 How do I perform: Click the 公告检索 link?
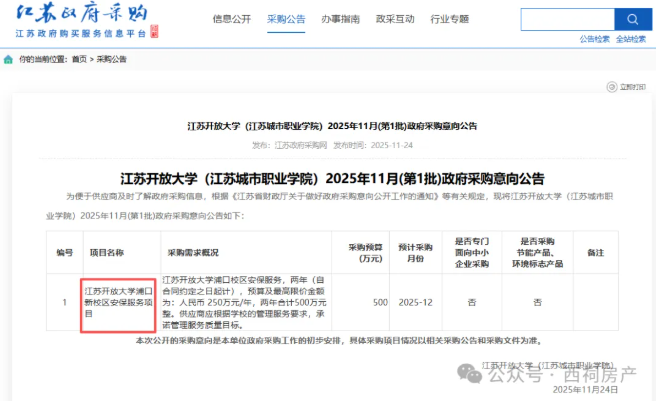pos(594,39)
